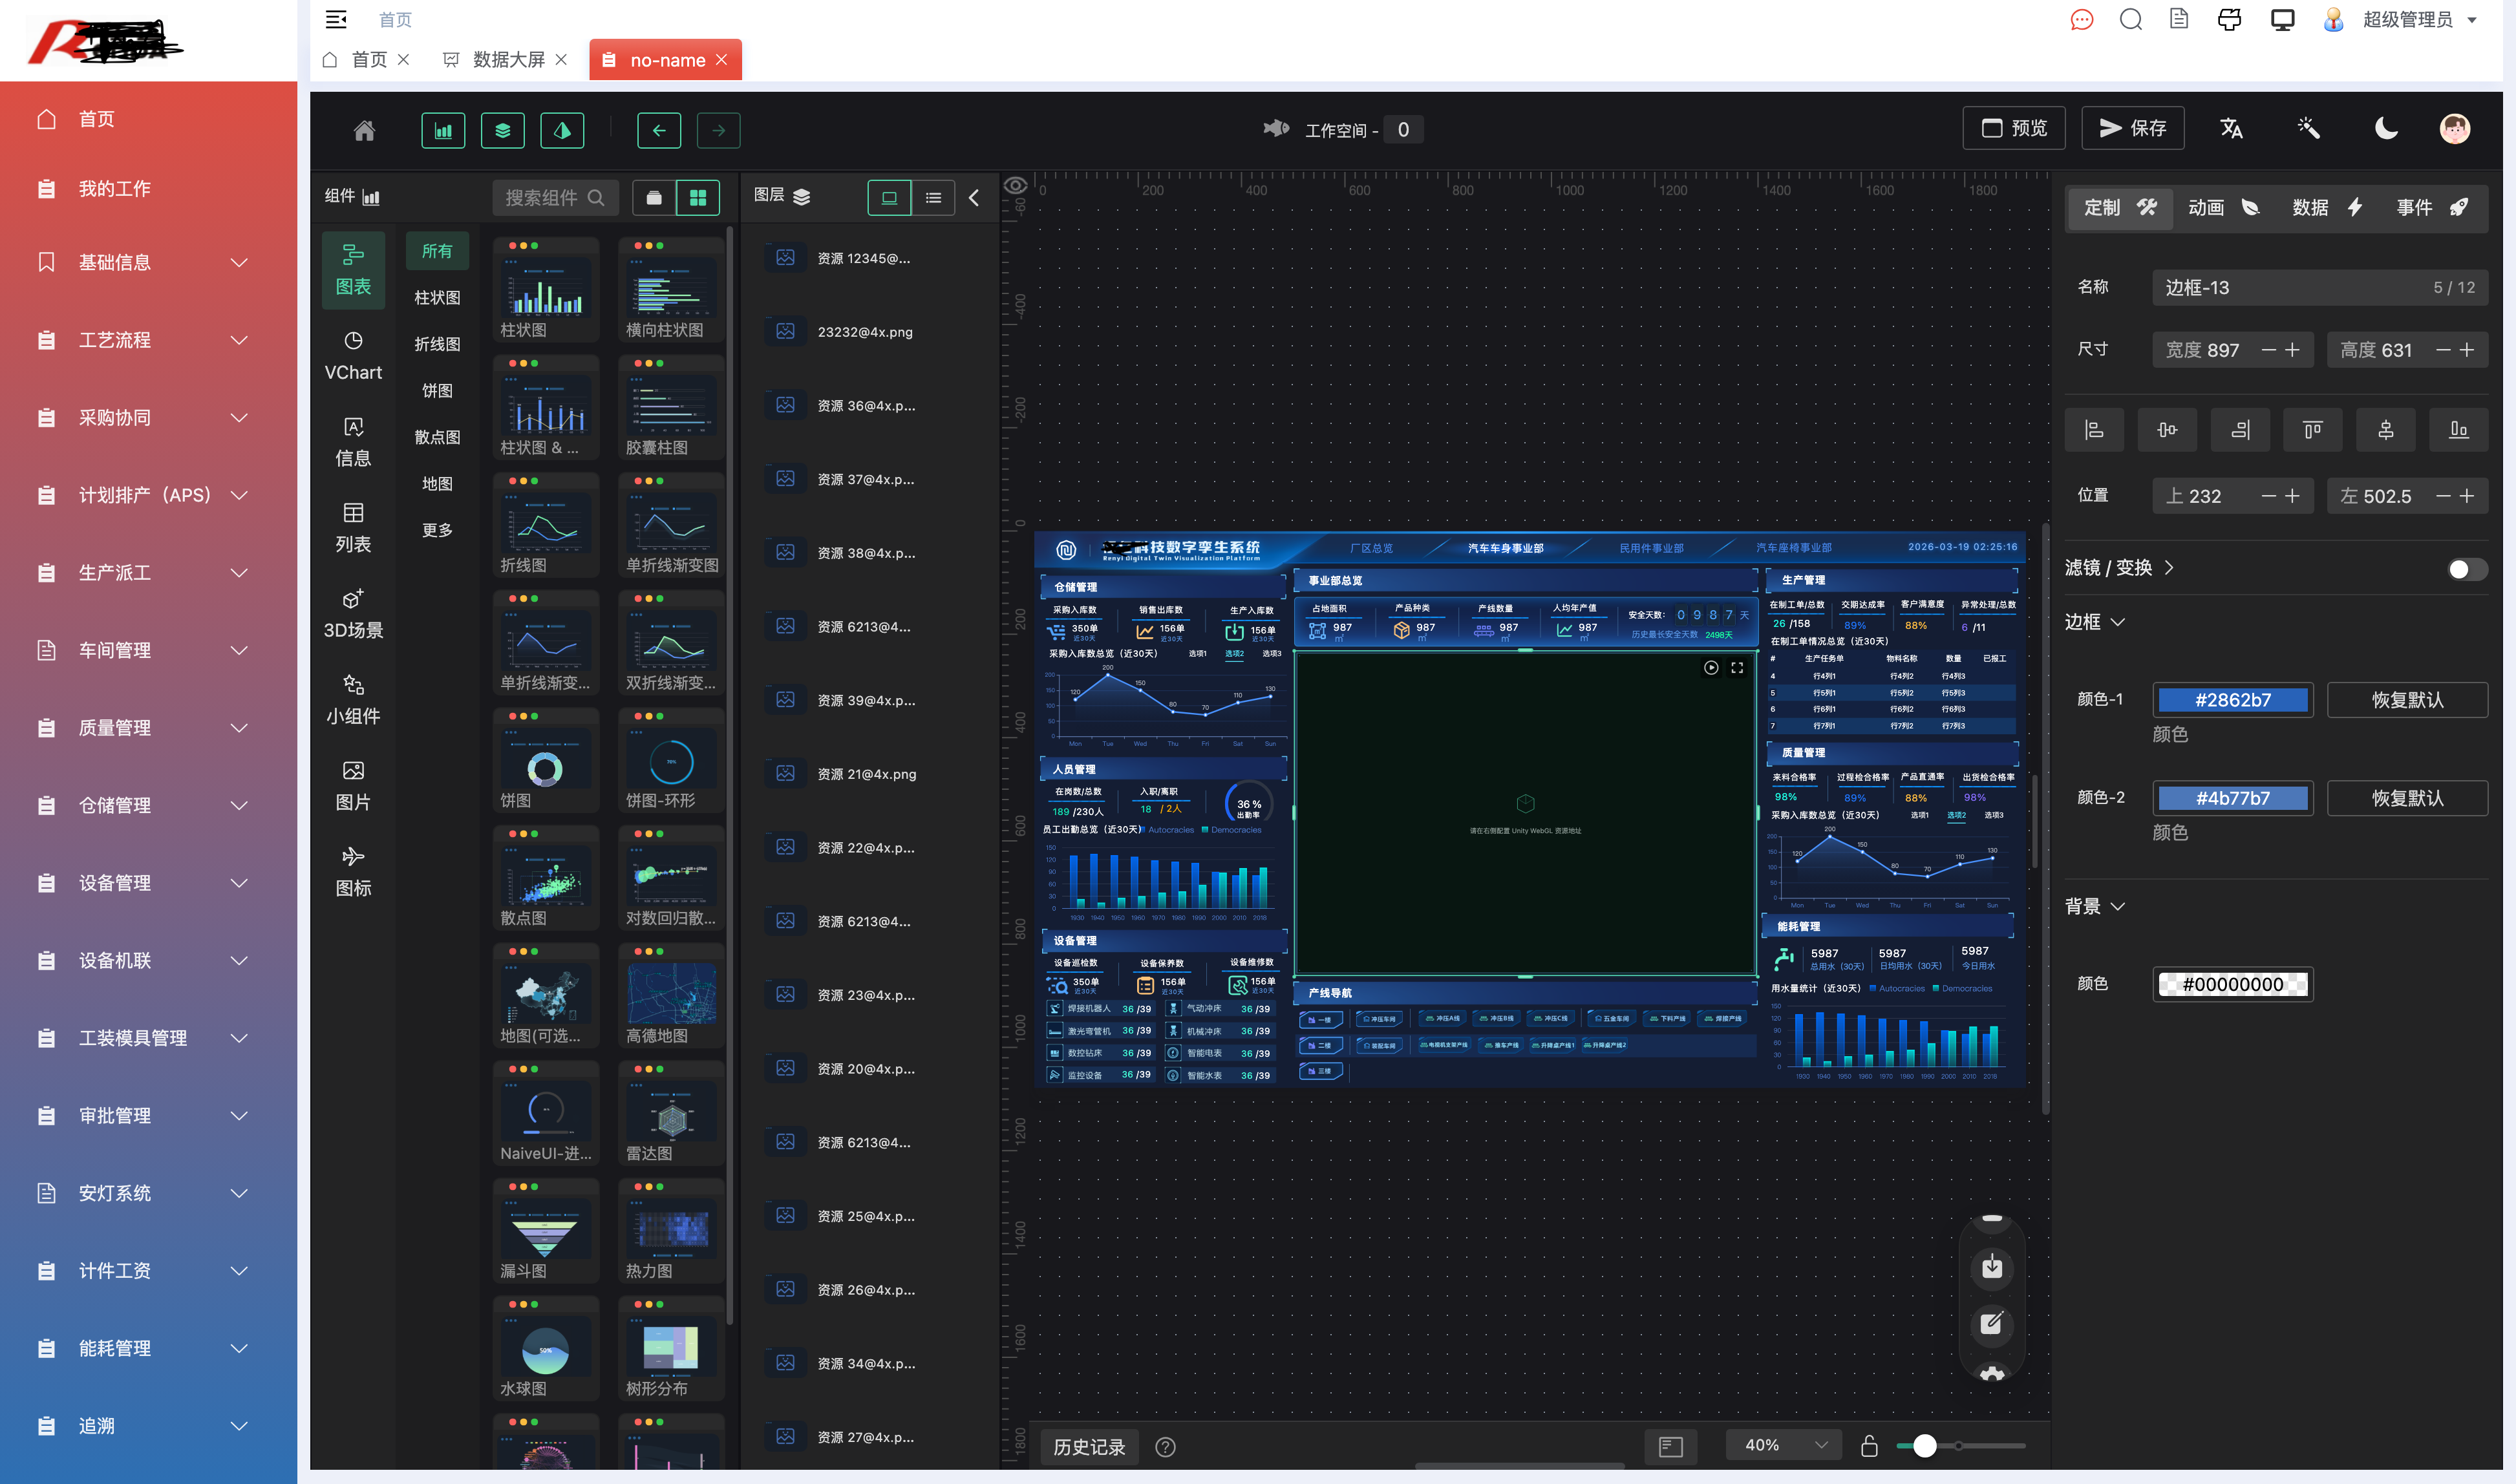Viewport: 2516px width, 1484px height.
Task: Open the #4b77b7 color swatch
Action: (x=2232, y=798)
